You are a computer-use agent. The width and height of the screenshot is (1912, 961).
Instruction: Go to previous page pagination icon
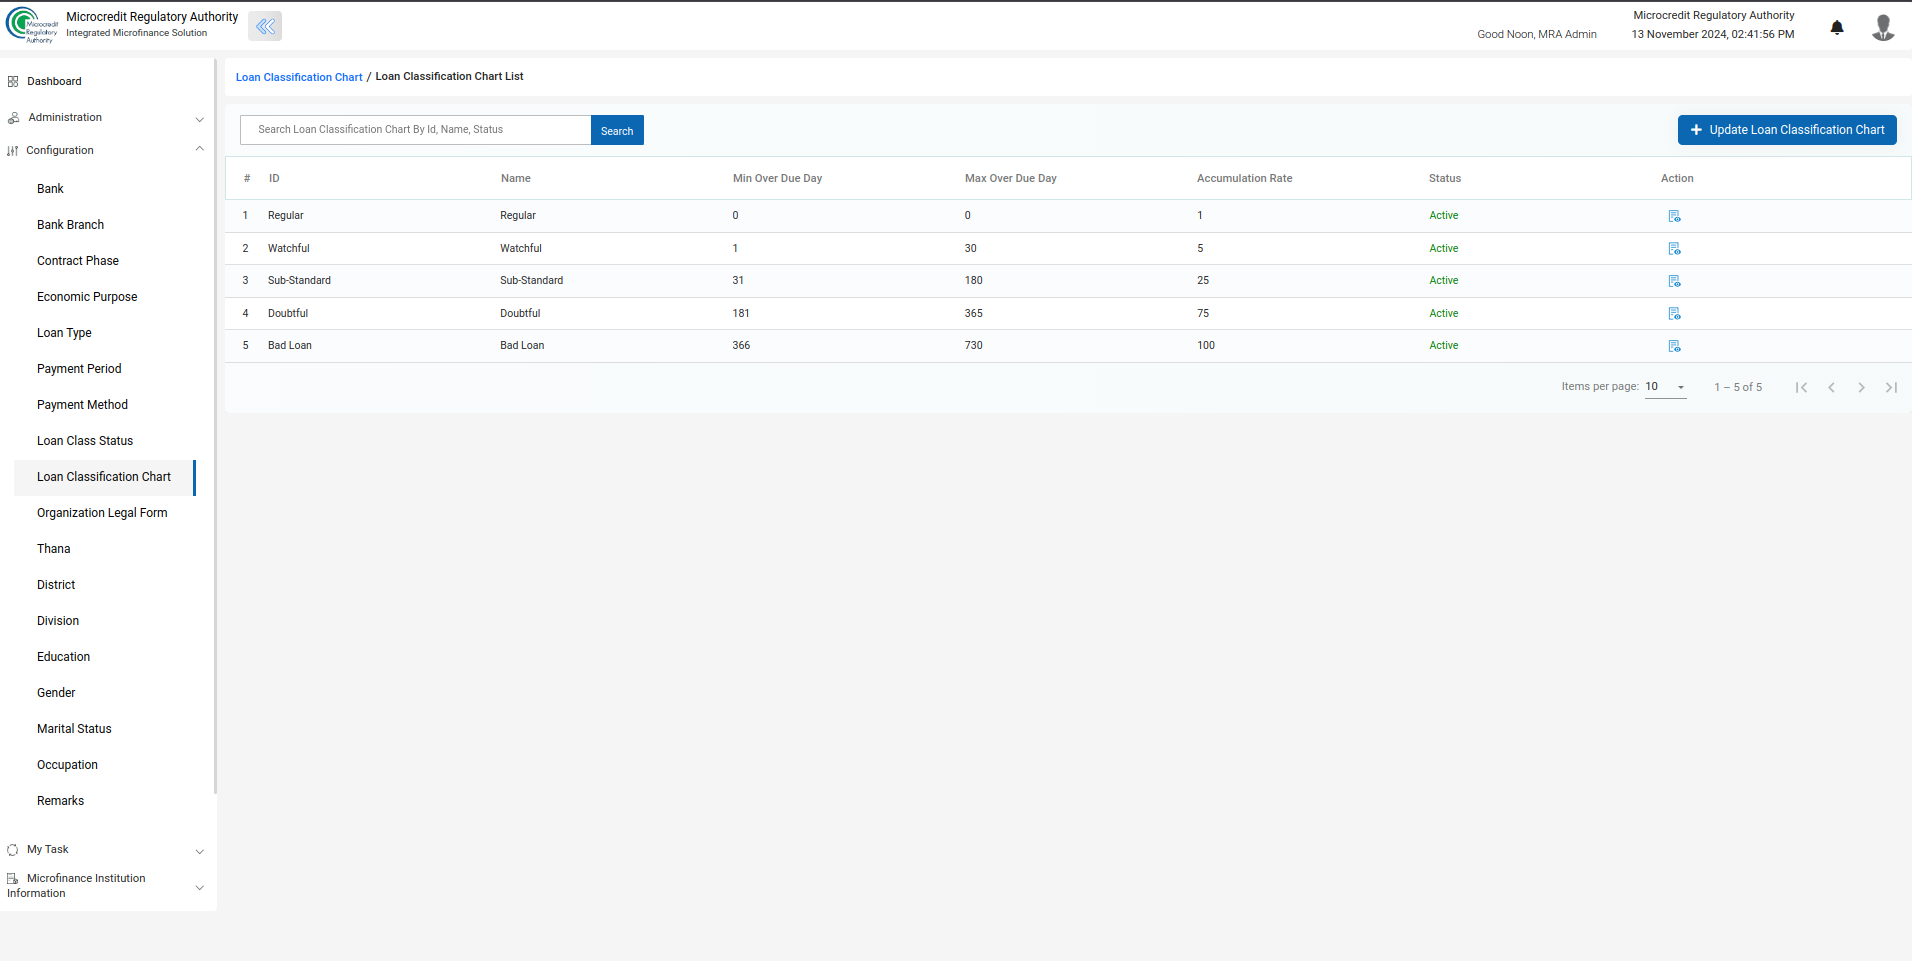pyautogui.click(x=1831, y=387)
